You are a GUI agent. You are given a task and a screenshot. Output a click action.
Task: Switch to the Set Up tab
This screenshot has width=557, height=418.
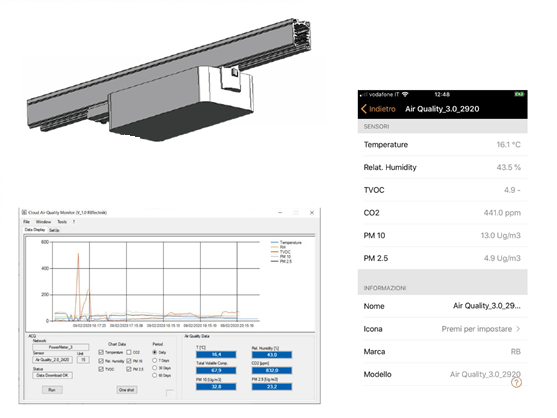point(54,230)
